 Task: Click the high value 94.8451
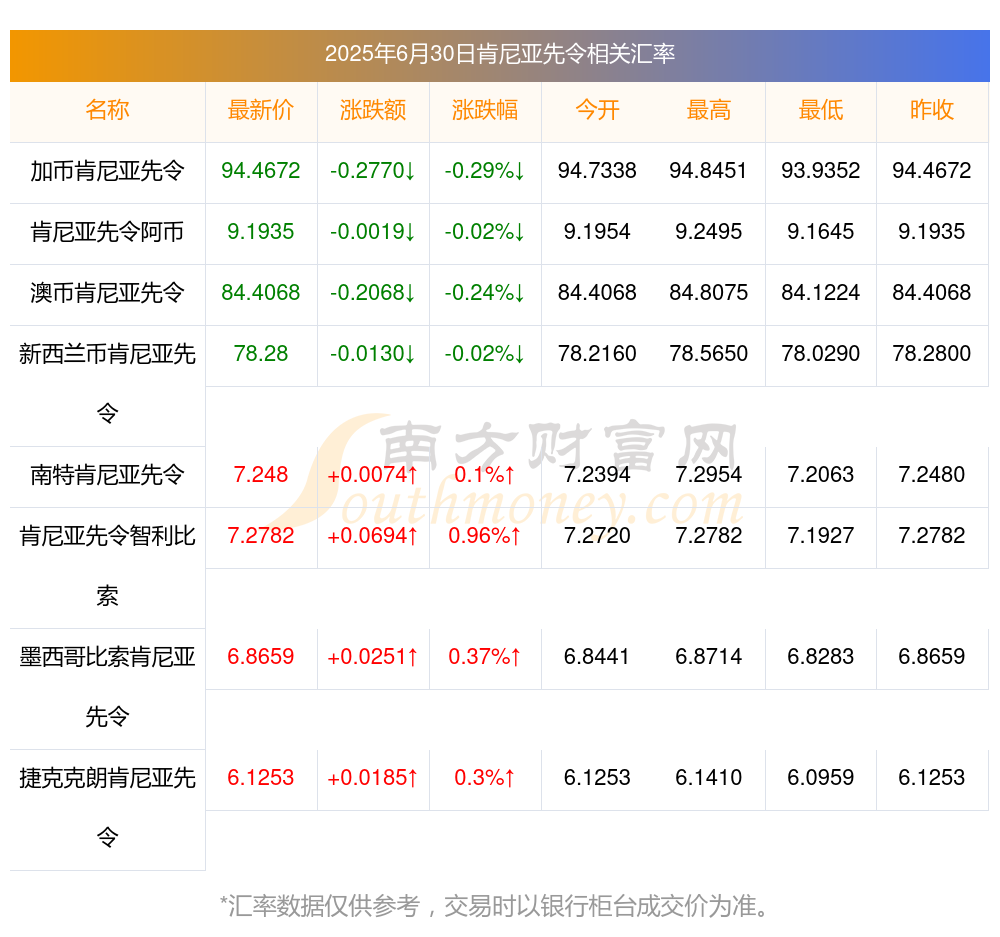pos(709,171)
